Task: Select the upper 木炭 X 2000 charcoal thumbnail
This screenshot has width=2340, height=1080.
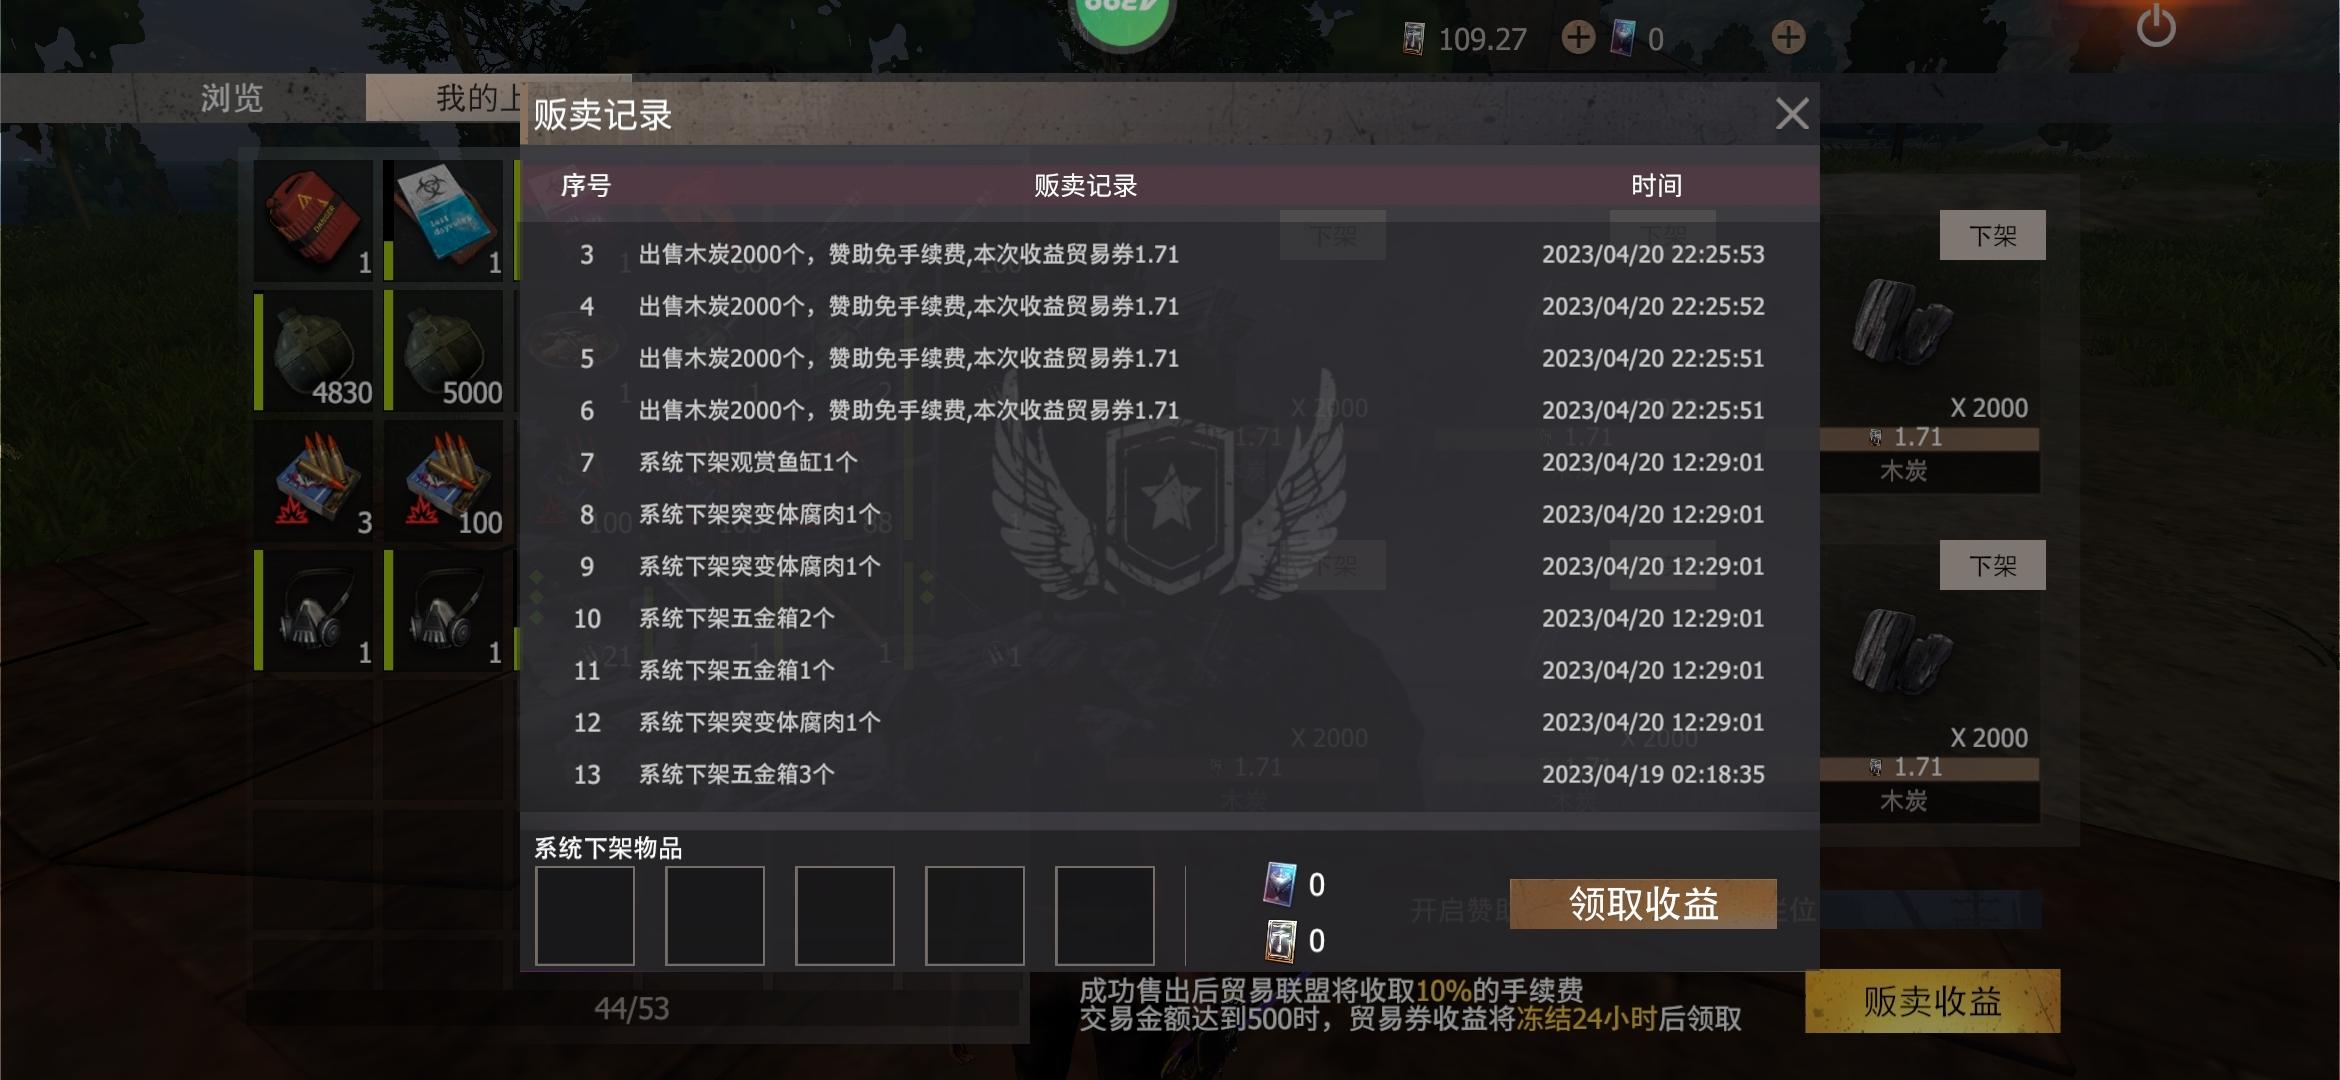Action: [1902, 322]
